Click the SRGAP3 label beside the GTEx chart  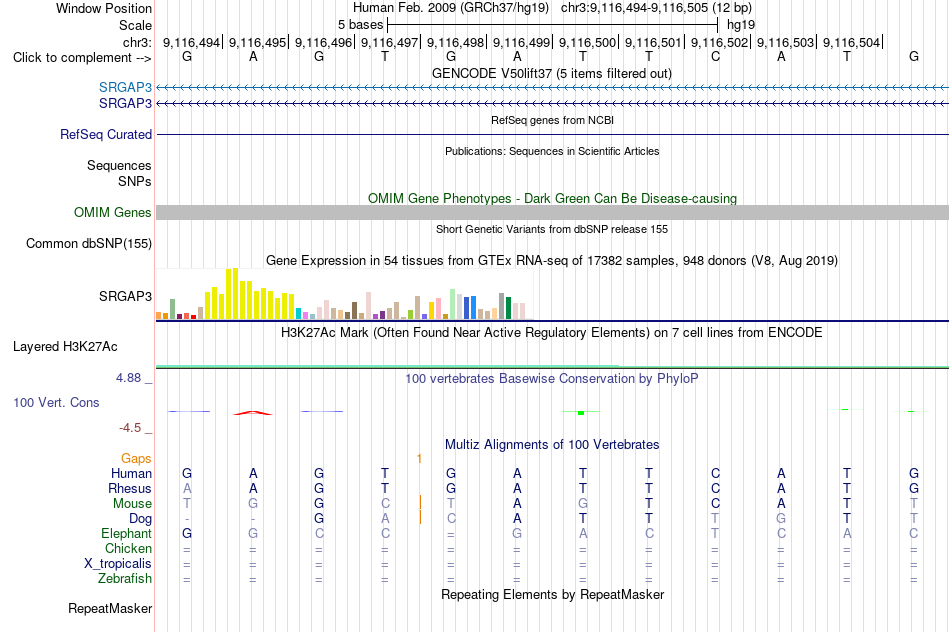coord(125,296)
